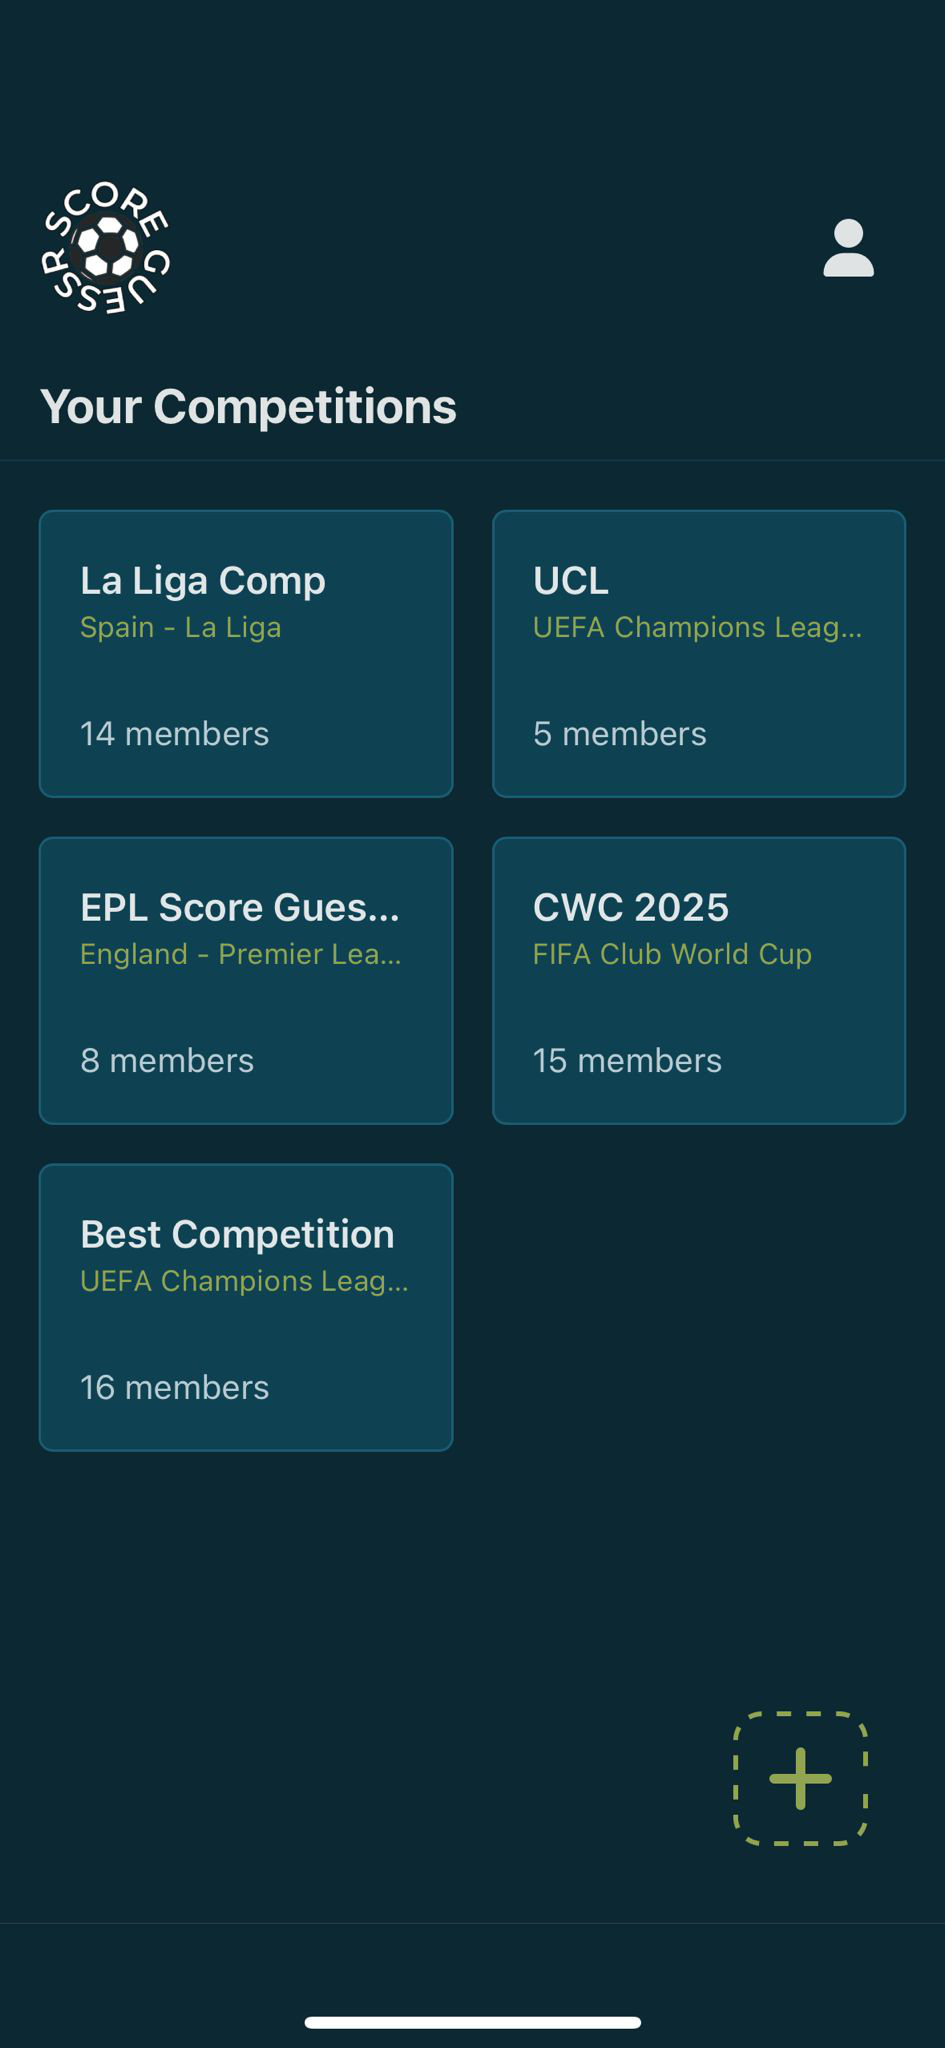Open the user profile icon
The height and width of the screenshot is (2048, 945).
point(848,248)
